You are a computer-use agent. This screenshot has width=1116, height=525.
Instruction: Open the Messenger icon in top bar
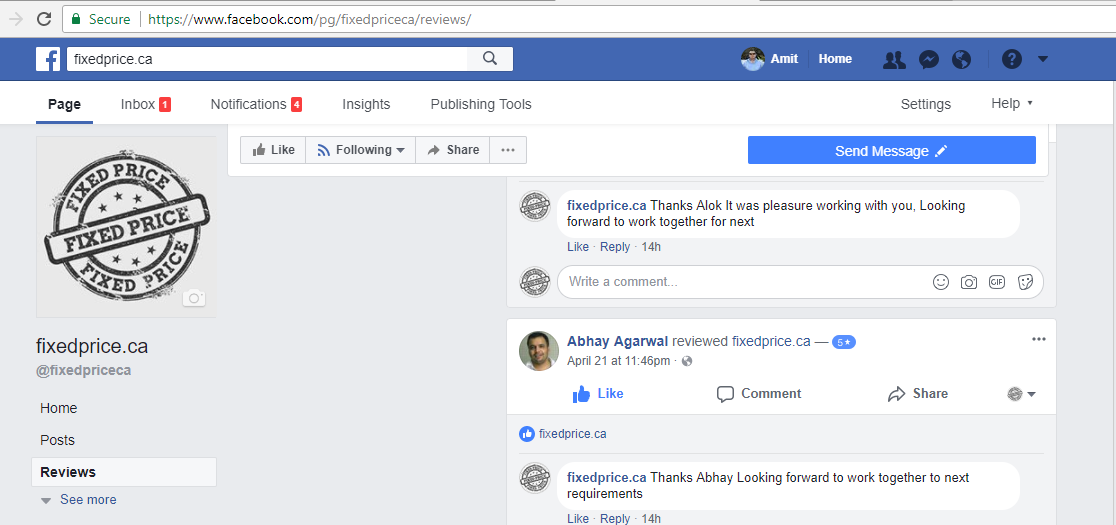tap(928, 59)
